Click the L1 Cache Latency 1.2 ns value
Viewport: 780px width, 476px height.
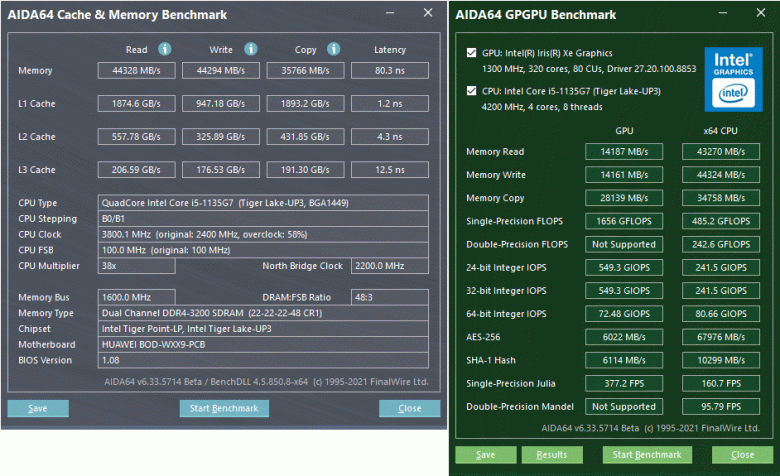point(389,103)
